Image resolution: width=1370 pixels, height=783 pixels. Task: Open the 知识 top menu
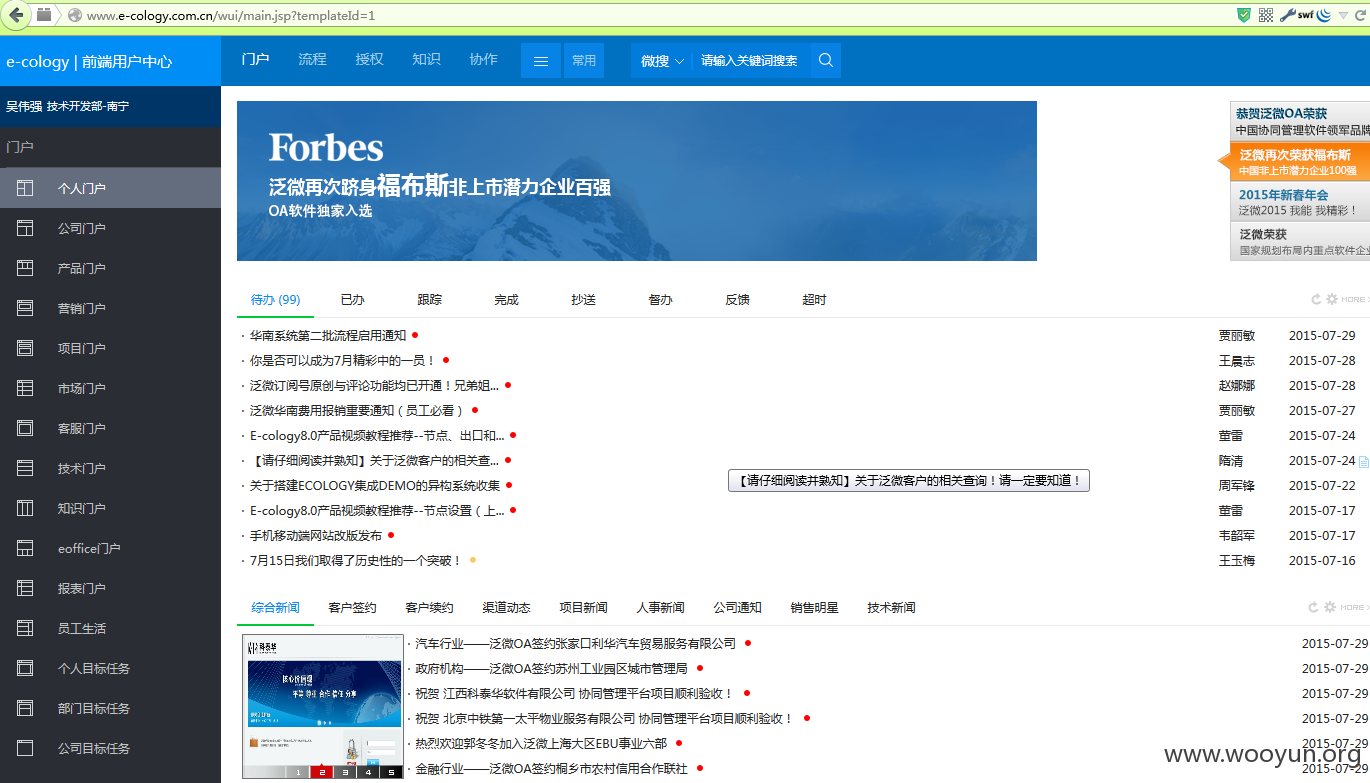point(426,59)
